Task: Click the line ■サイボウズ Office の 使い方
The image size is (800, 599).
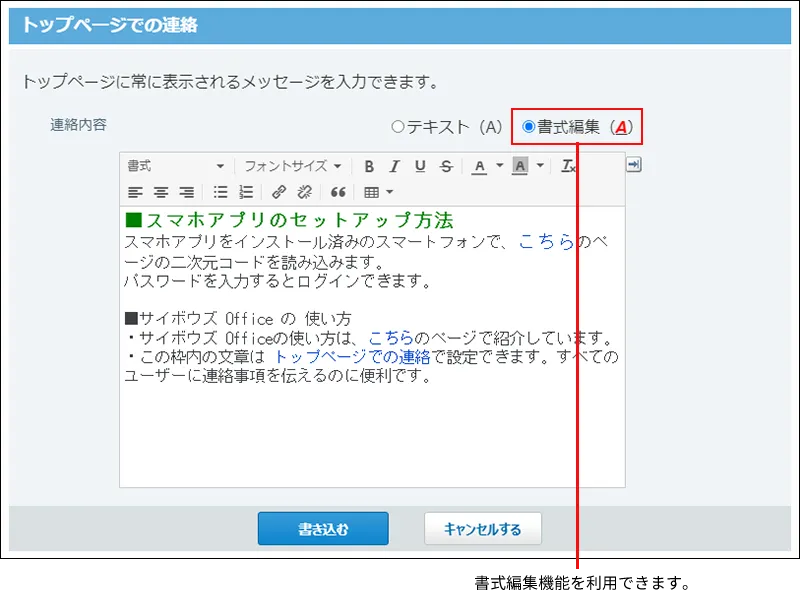Action: 238,319
